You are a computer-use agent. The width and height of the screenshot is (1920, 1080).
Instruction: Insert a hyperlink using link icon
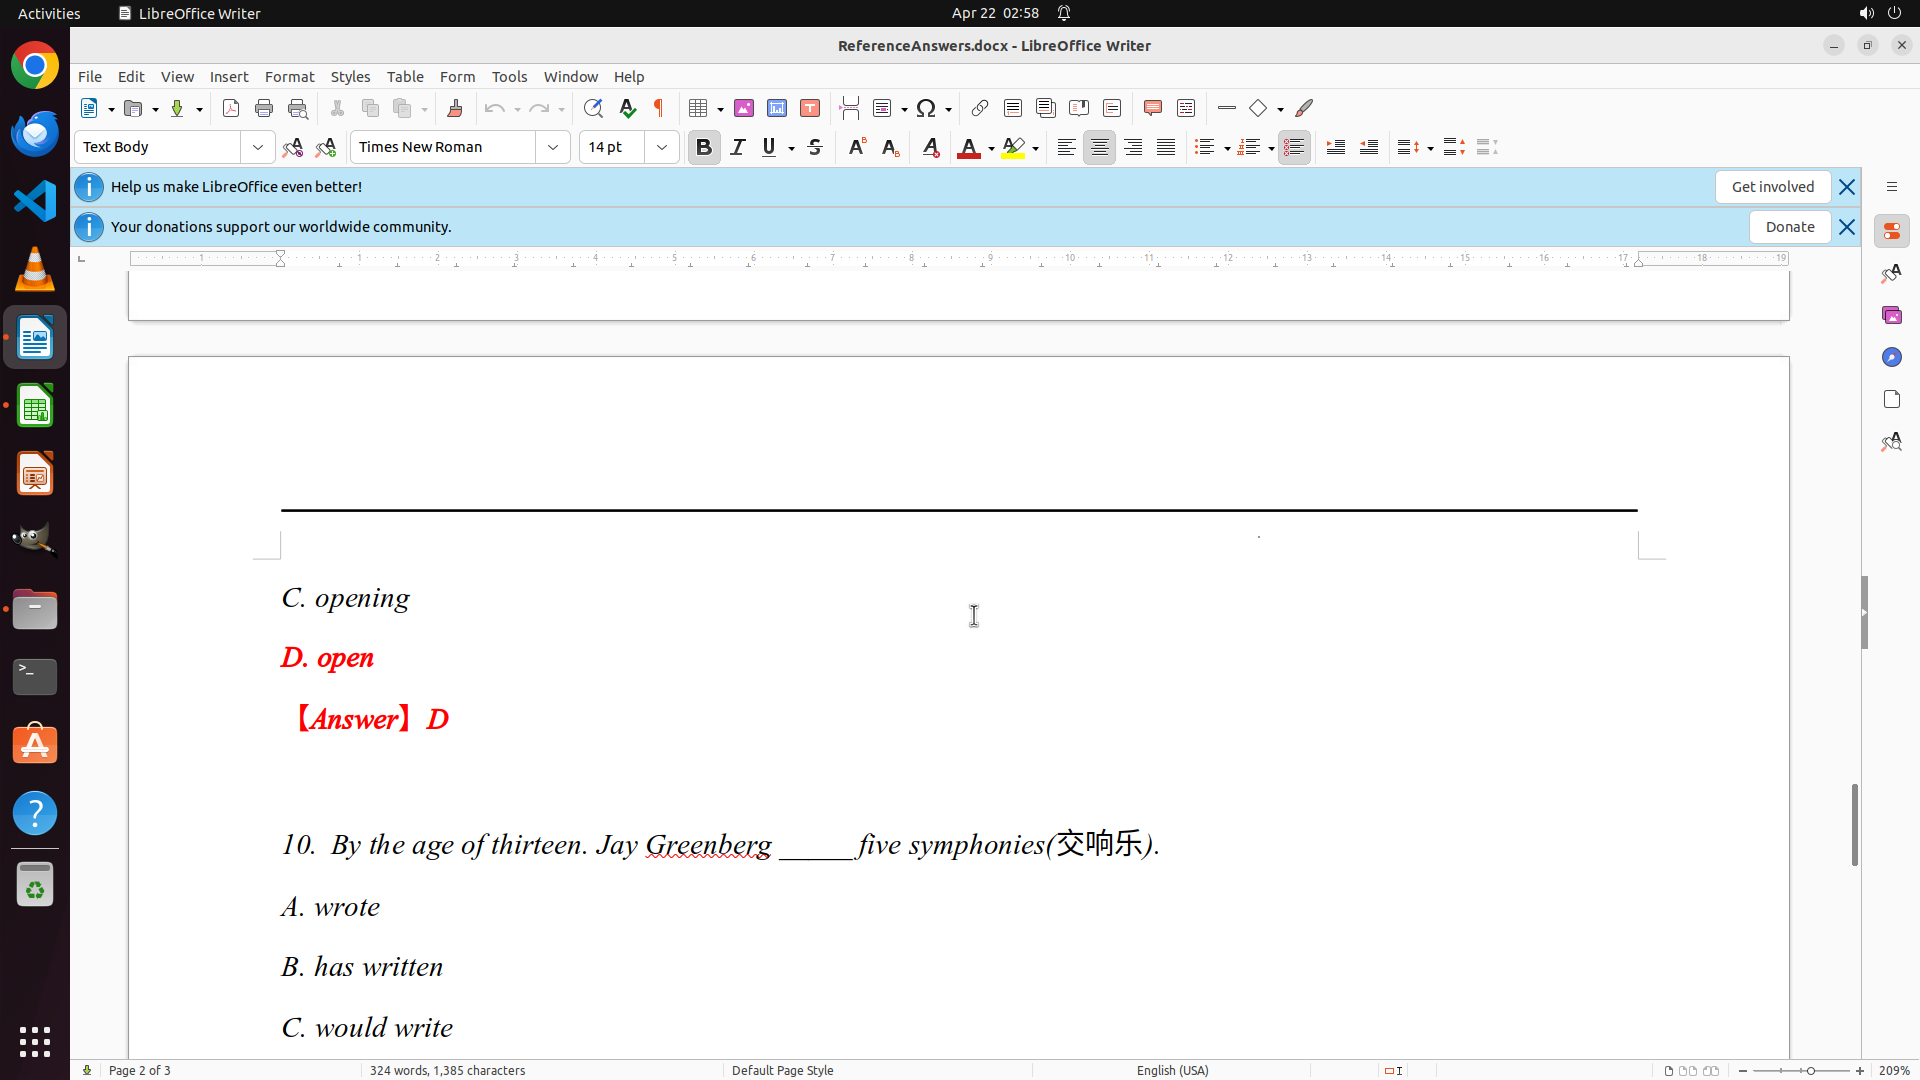point(980,108)
